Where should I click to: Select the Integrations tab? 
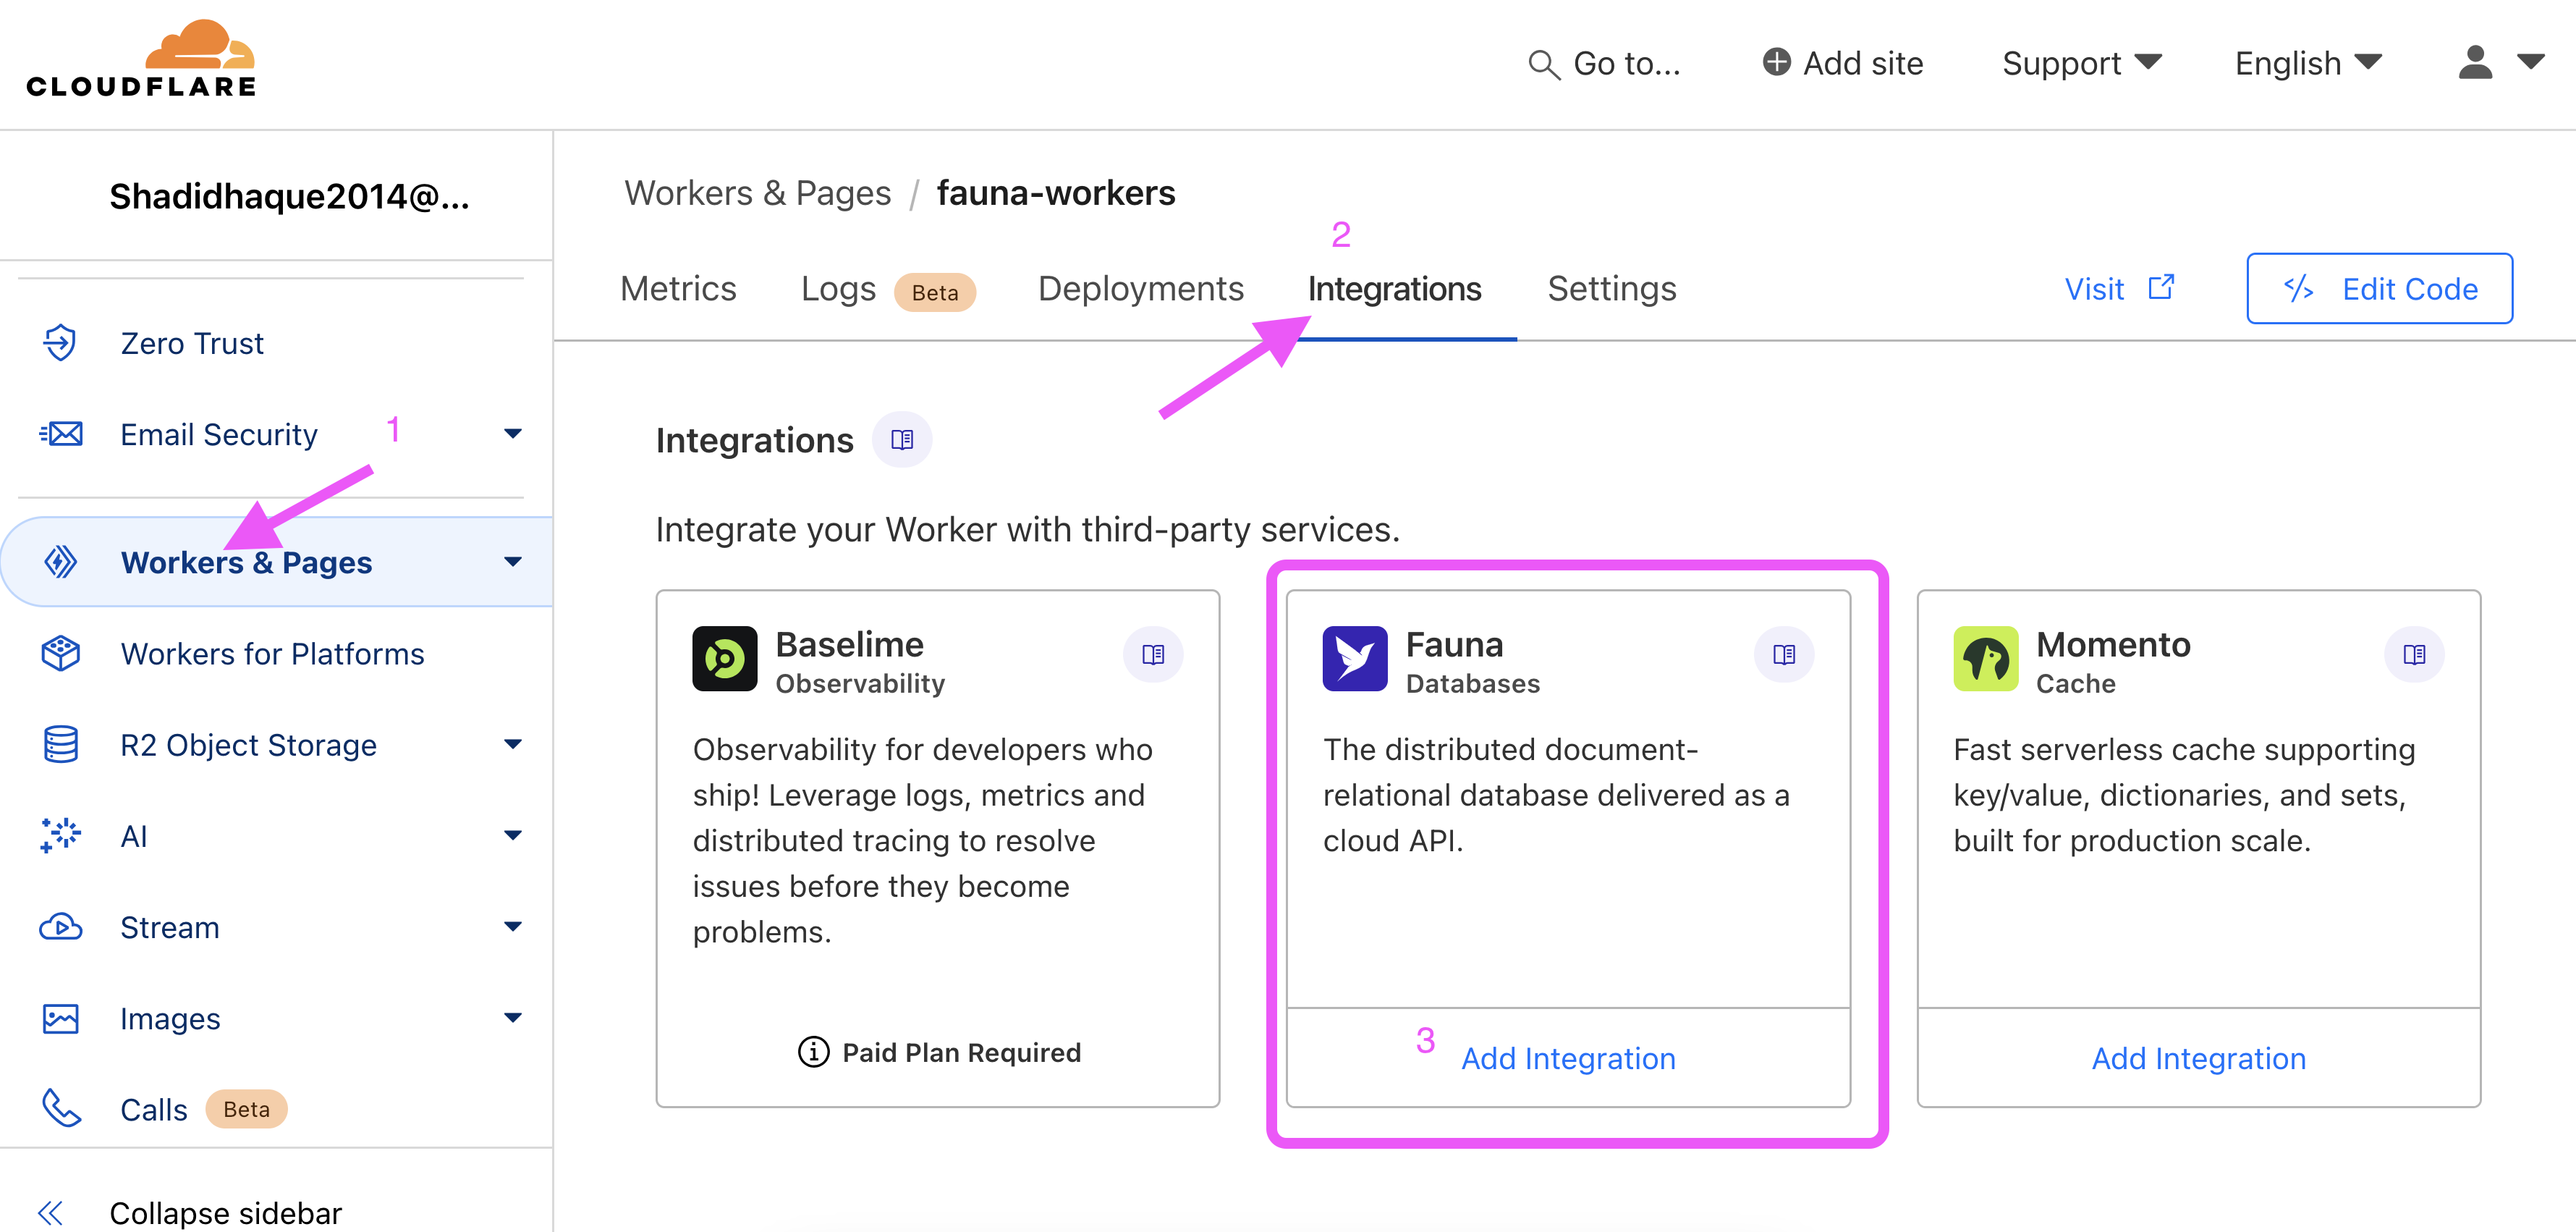(x=1394, y=289)
